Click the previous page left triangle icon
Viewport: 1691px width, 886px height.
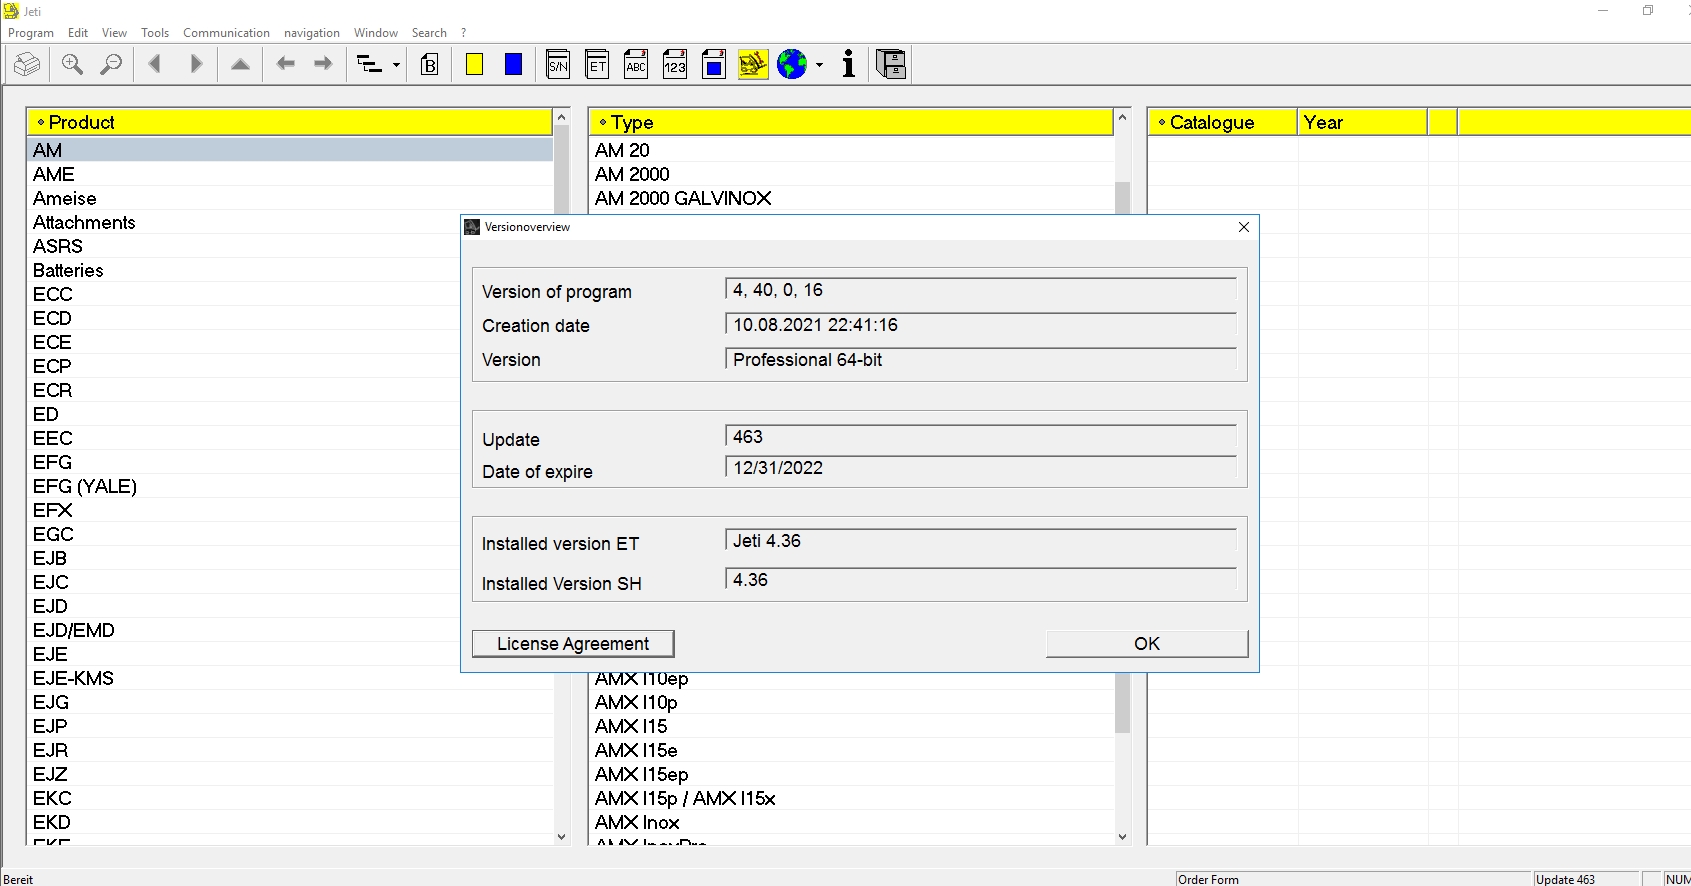point(154,65)
